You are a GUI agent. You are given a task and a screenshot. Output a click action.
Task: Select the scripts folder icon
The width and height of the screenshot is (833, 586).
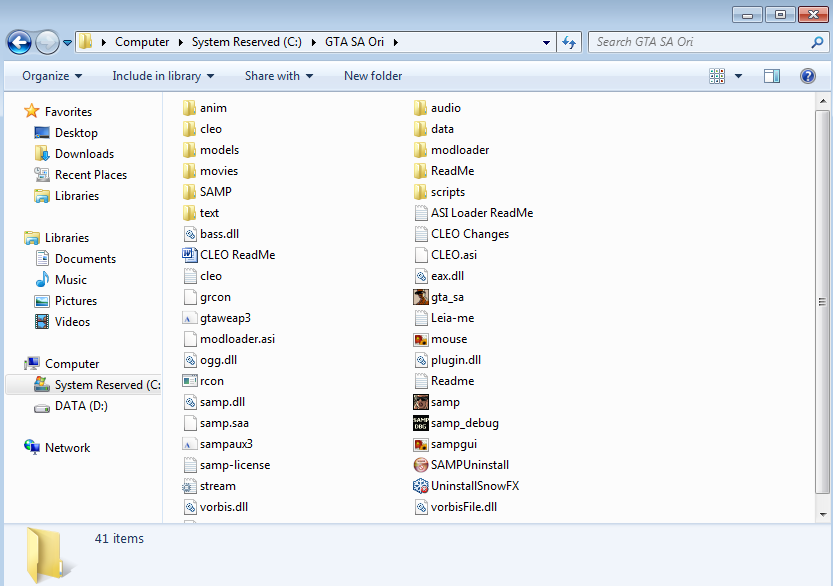(x=420, y=192)
